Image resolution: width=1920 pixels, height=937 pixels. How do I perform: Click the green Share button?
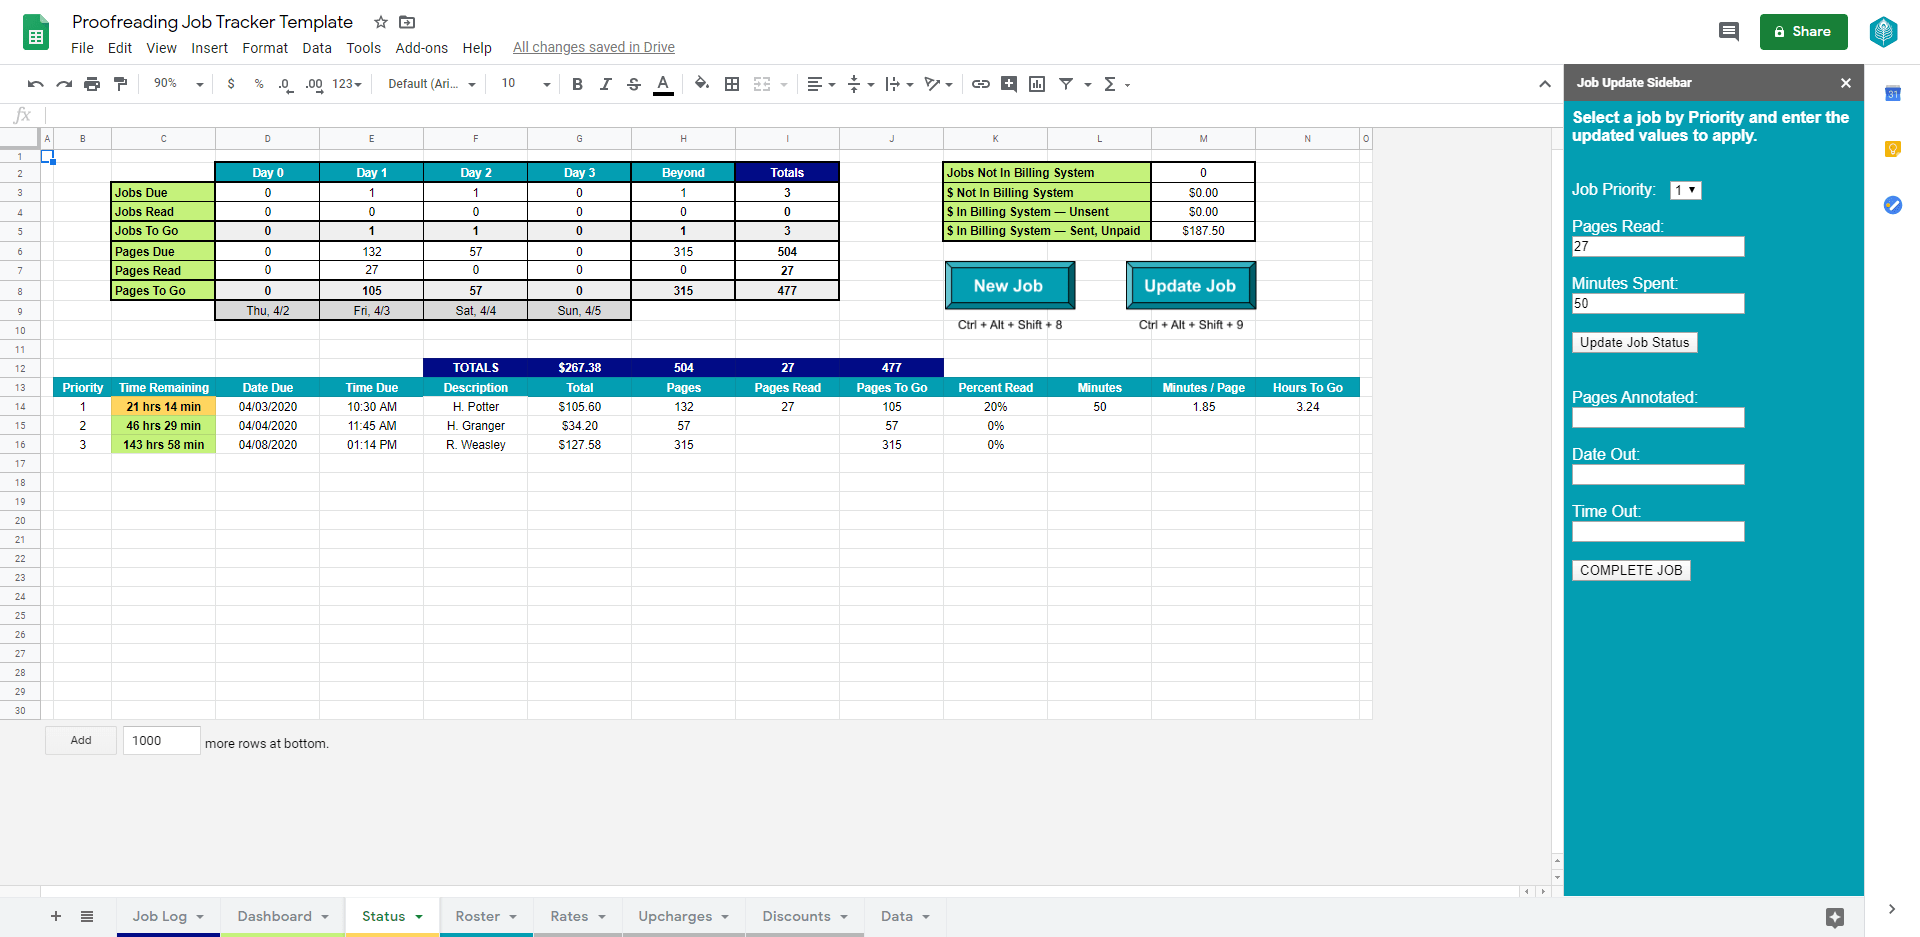[1803, 32]
